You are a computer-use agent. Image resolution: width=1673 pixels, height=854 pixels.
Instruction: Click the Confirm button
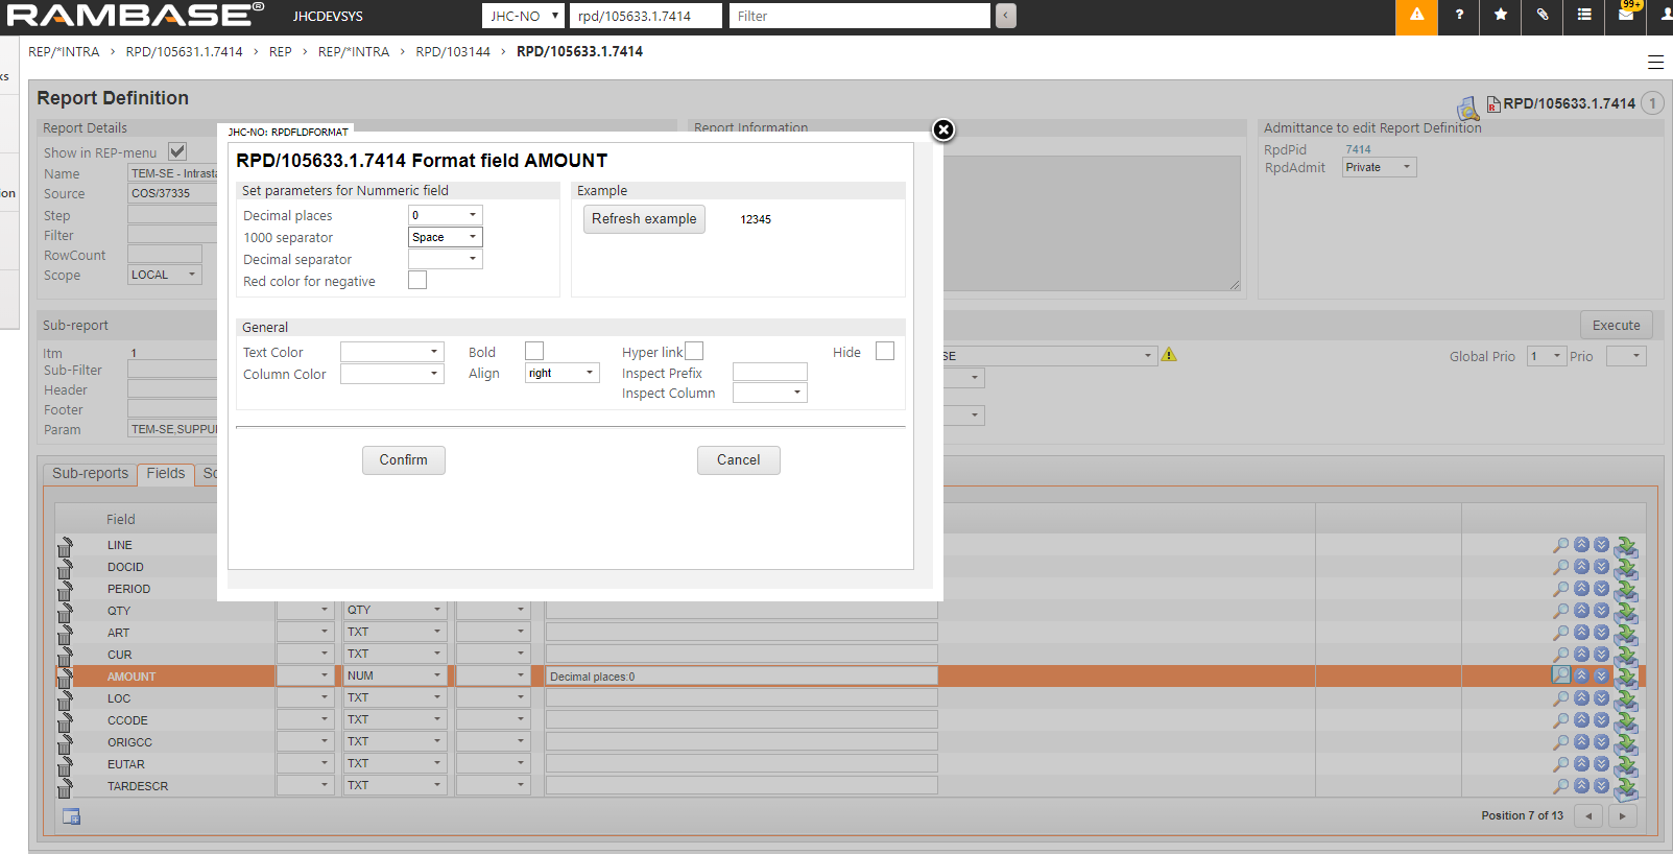[403, 460]
